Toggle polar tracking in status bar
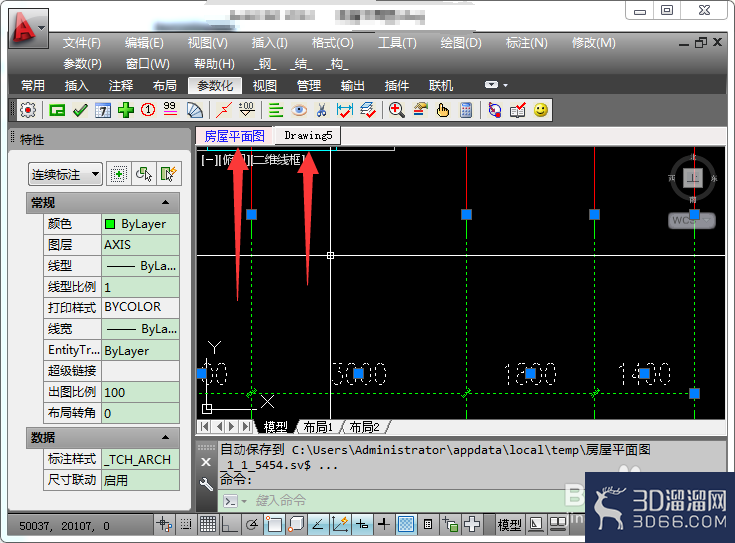 (252, 524)
